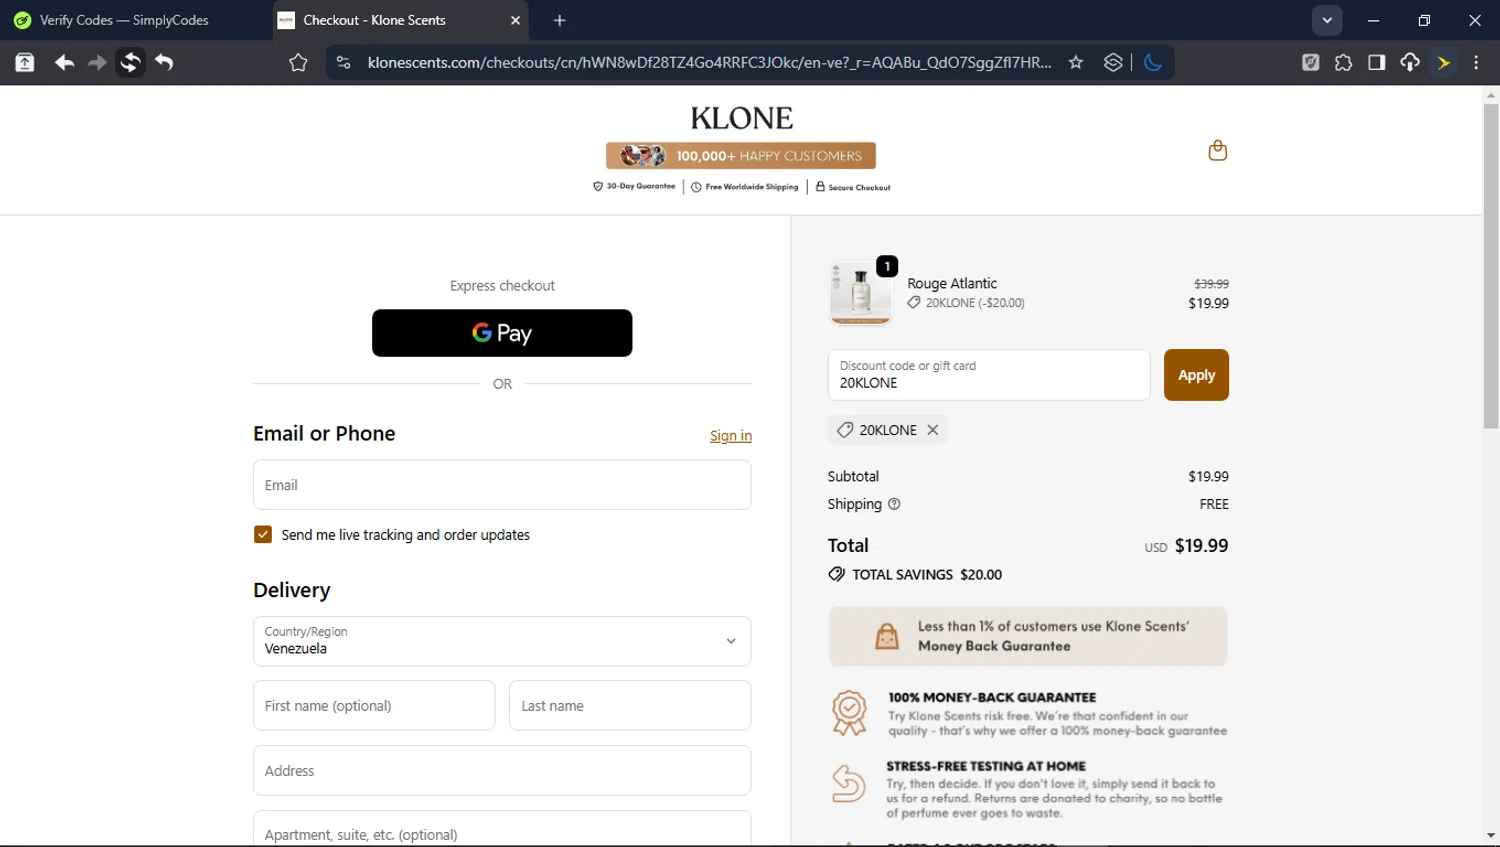
Task: Click the cloud upload toolbar icon
Action: point(1410,62)
